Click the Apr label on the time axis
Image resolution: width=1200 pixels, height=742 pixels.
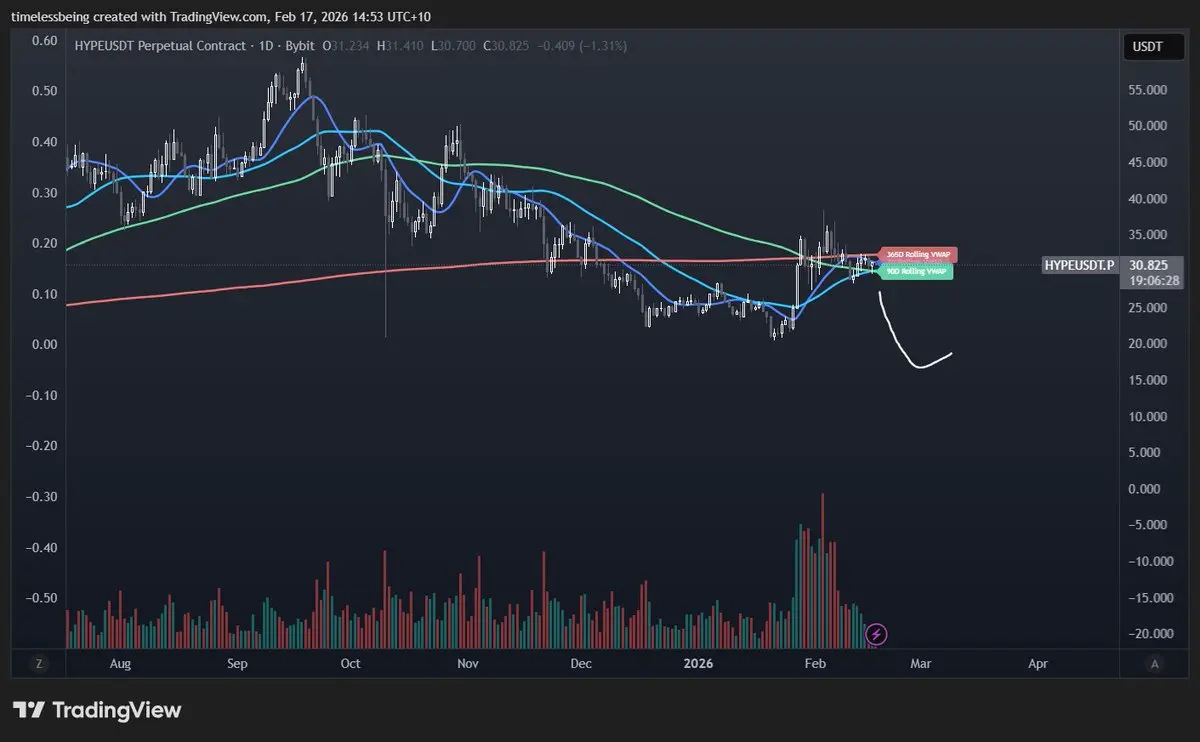pyautogui.click(x=1038, y=663)
